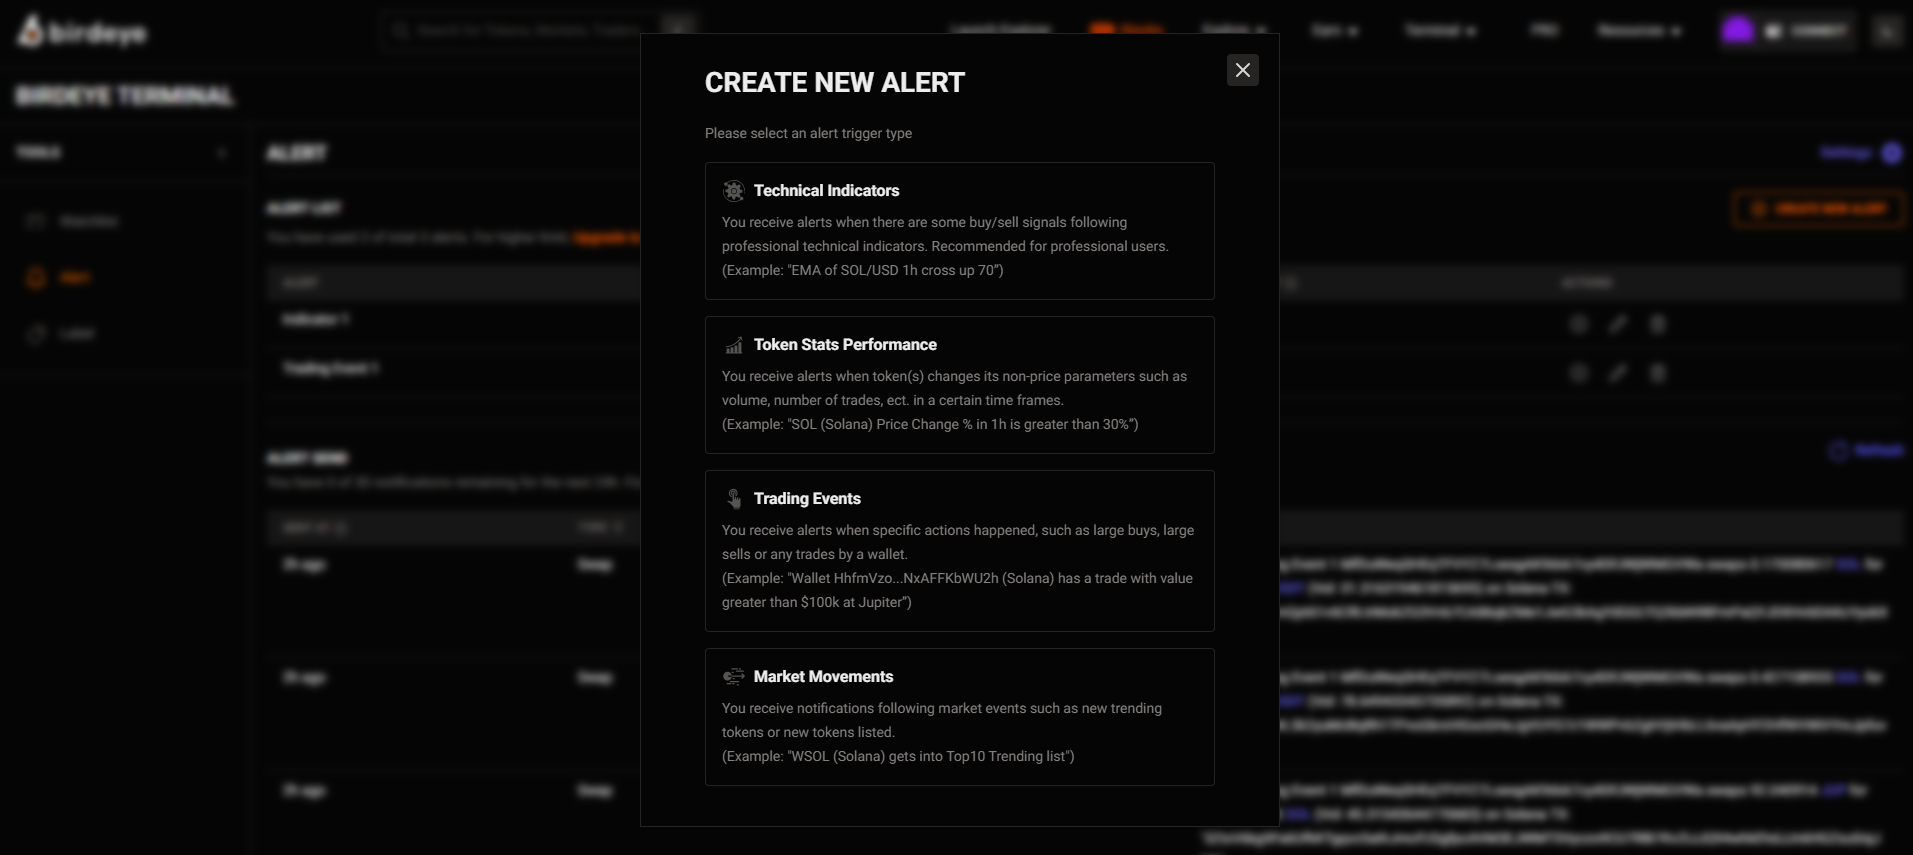
Task: Open the Label item in the left sidebar
Action: tap(60, 333)
